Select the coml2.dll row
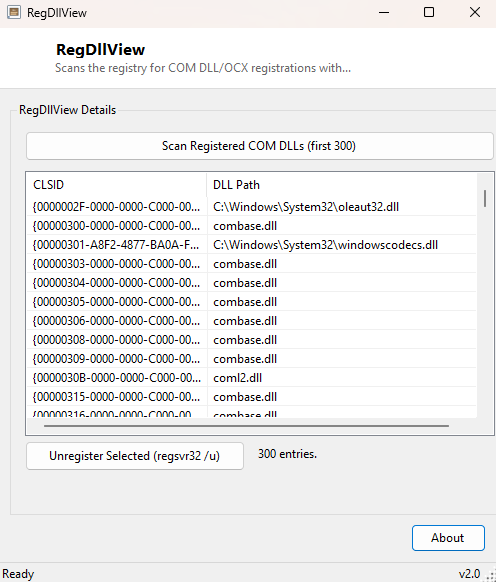Image resolution: width=496 pixels, height=582 pixels. coord(252,377)
